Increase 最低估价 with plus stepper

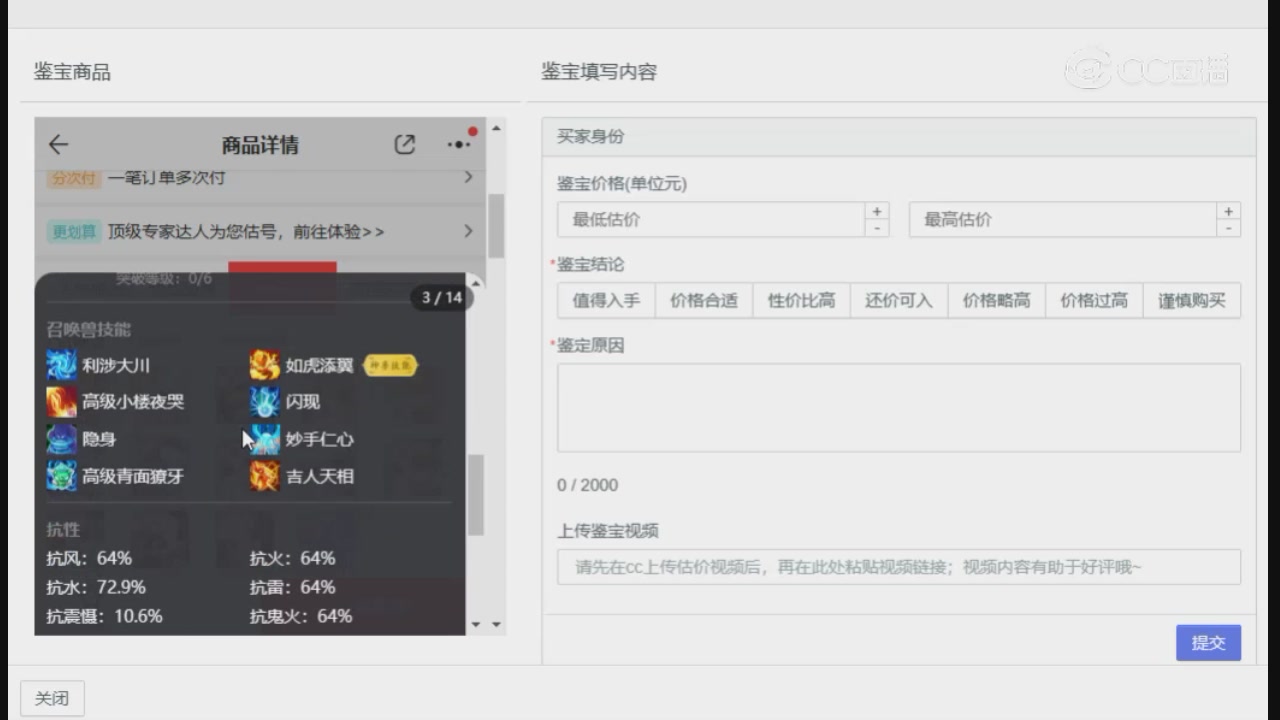click(x=877, y=211)
